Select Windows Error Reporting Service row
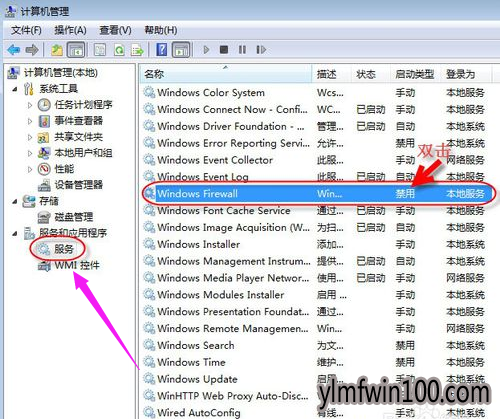The width and height of the screenshot is (501, 419). [233, 143]
